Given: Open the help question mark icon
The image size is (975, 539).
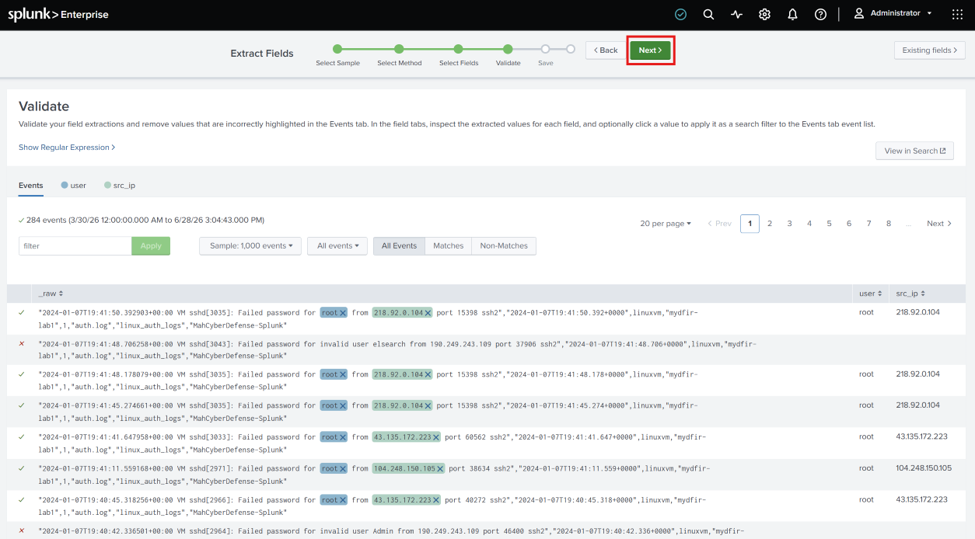Looking at the screenshot, I should pos(821,14).
